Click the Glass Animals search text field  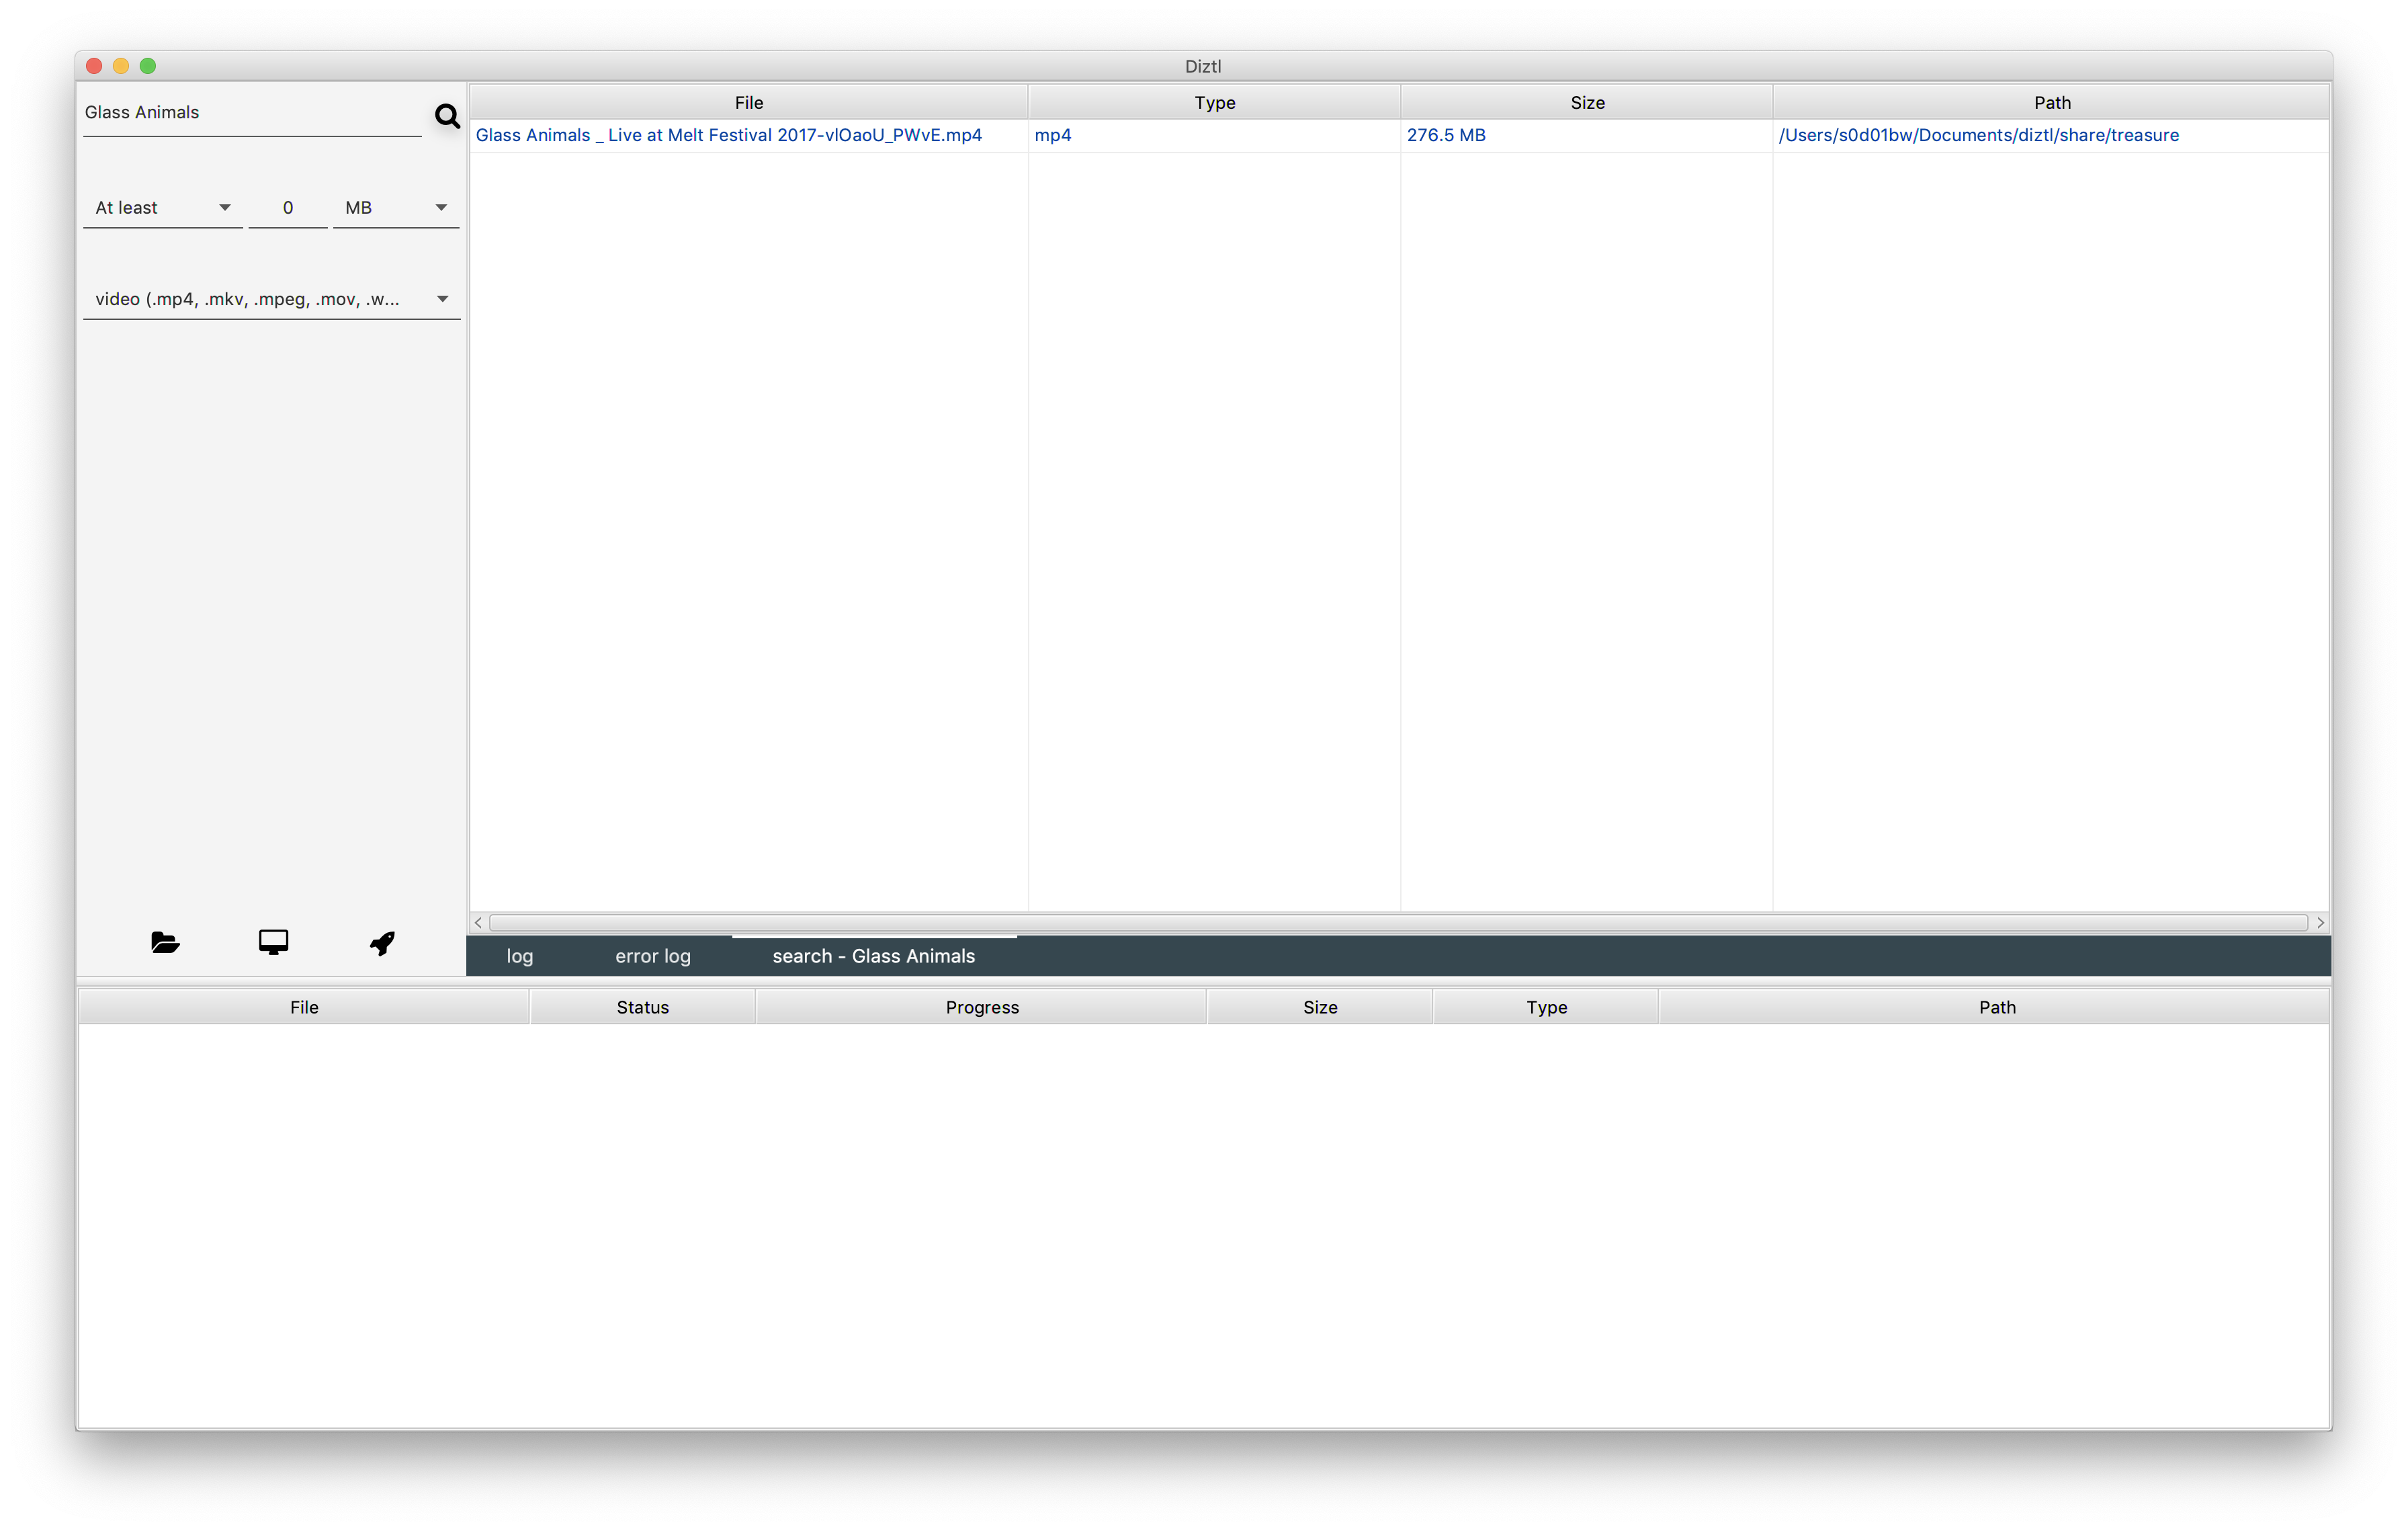click(x=251, y=113)
